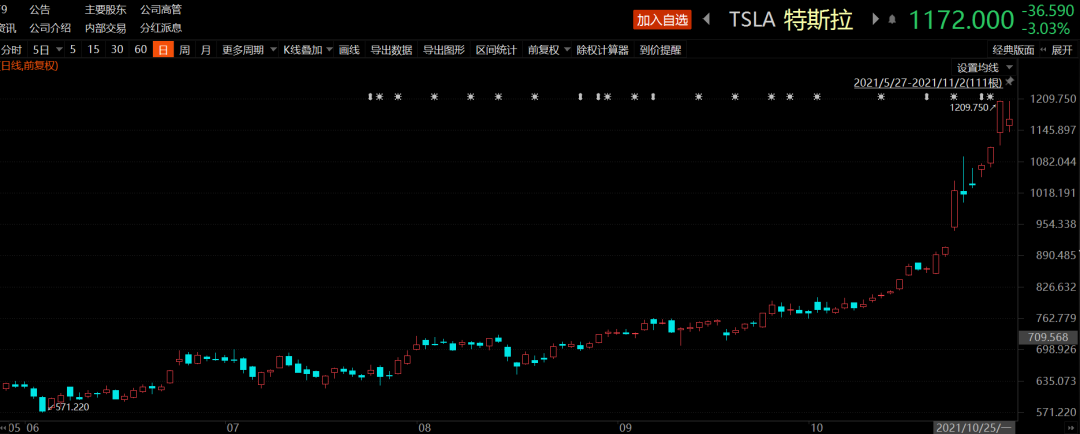Viewport: 1080px width, 434px height.
Task: Open 内部交易 insider trading
Action: (x=107, y=28)
